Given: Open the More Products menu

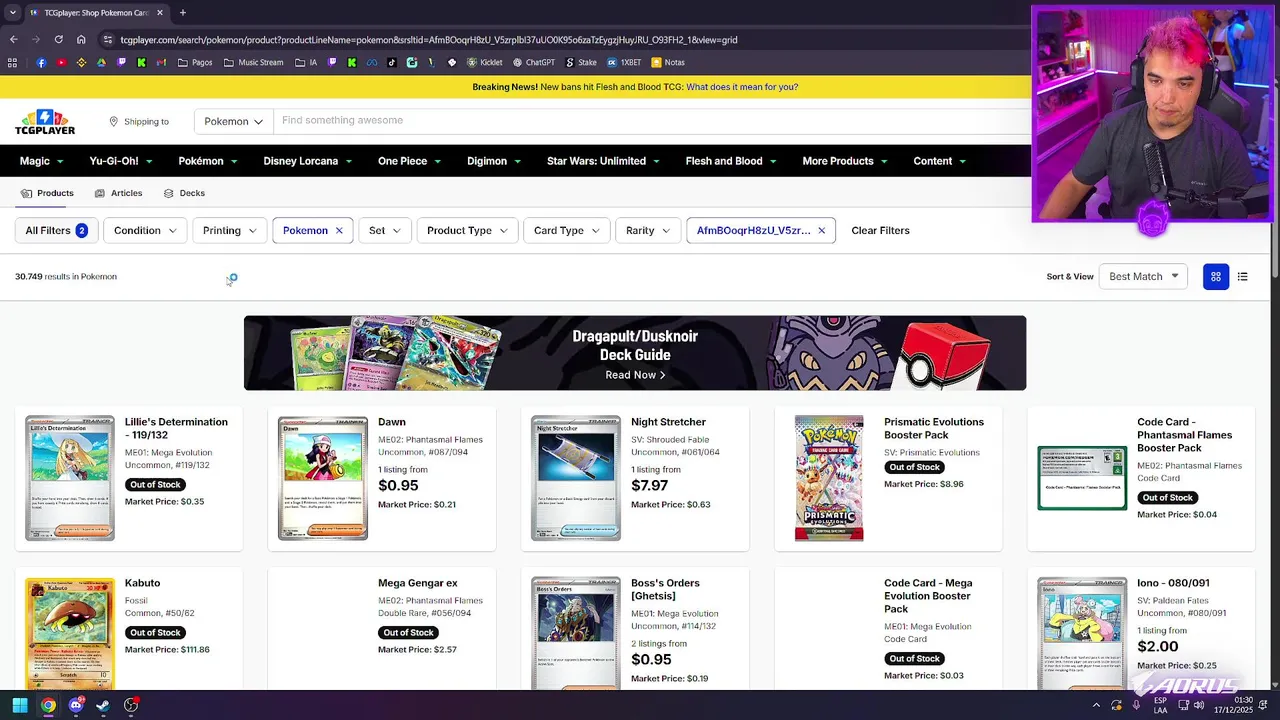Looking at the screenshot, I should 845,161.
